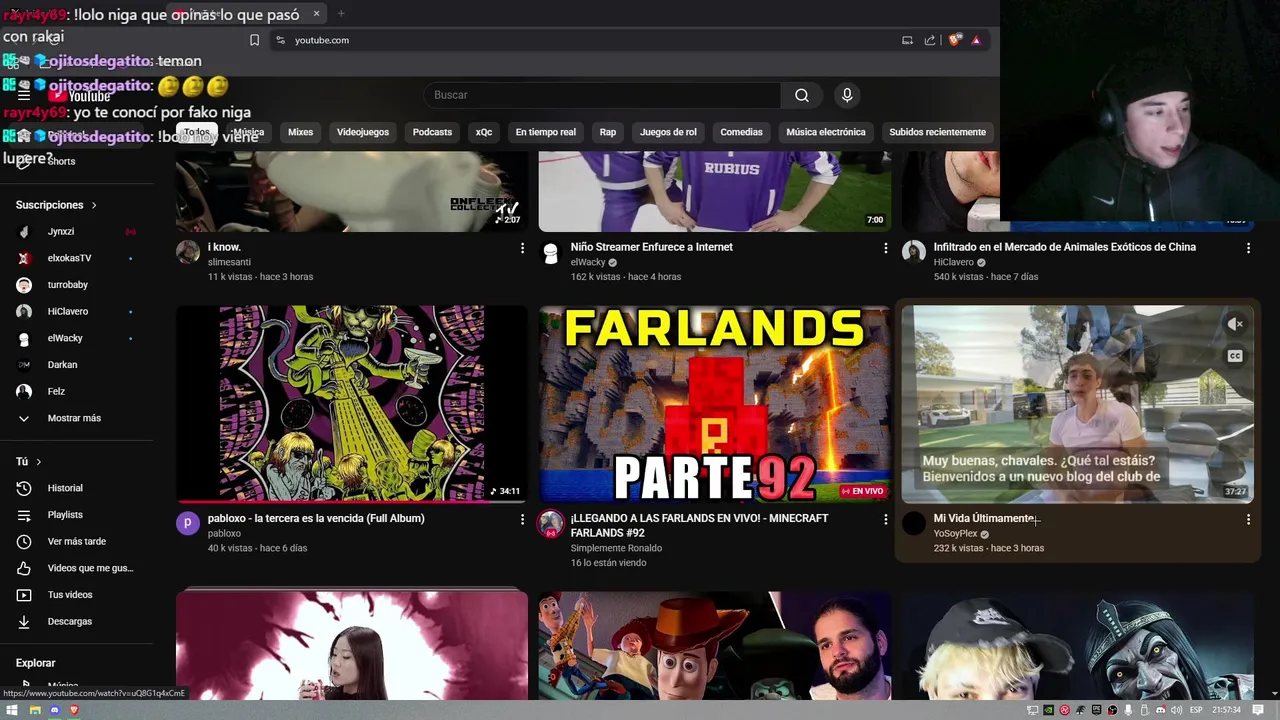The width and height of the screenshot is (1280, 720).
Task: Select the Subidos recientemente chip
Action: click(937, 132)
